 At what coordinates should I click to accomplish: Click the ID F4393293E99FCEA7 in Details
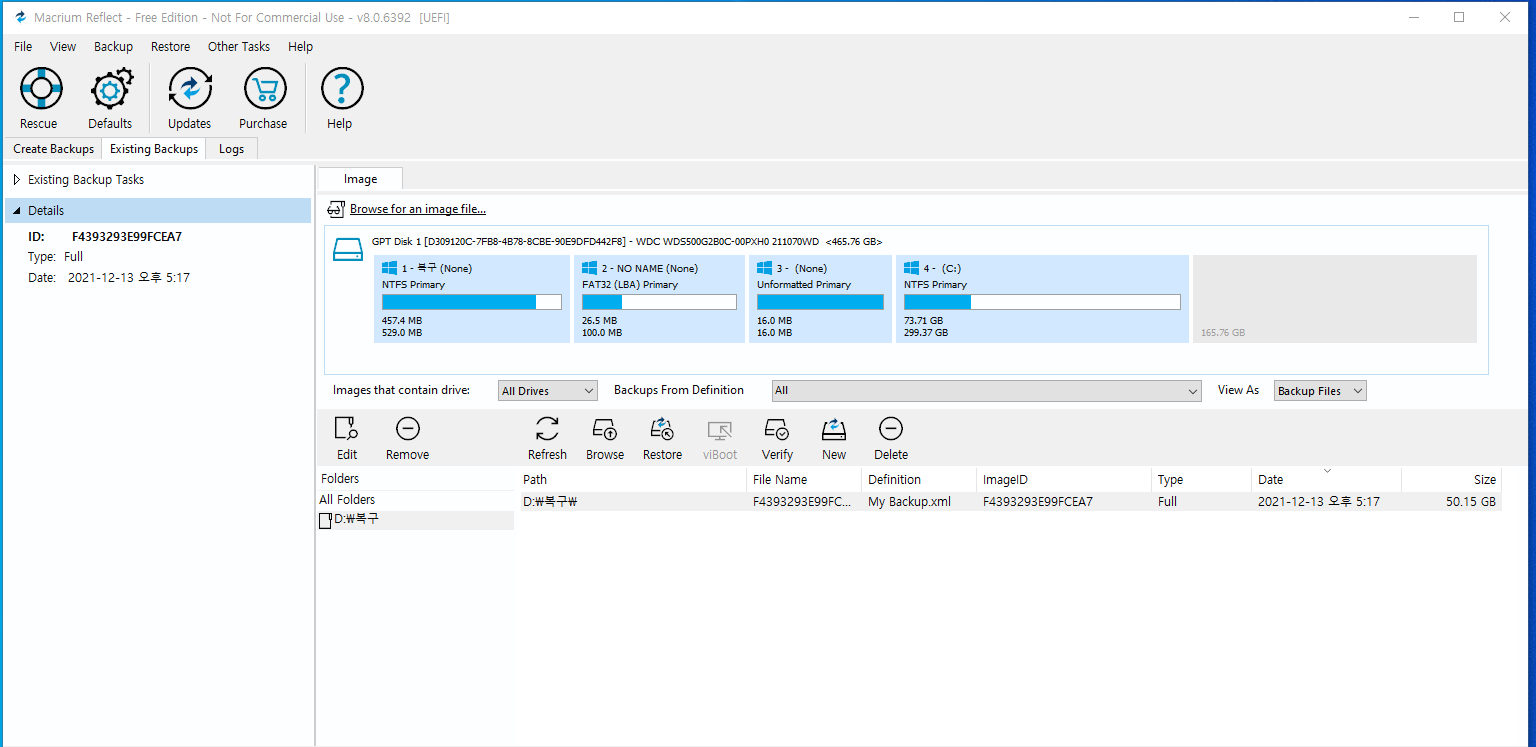pos(127,237)
